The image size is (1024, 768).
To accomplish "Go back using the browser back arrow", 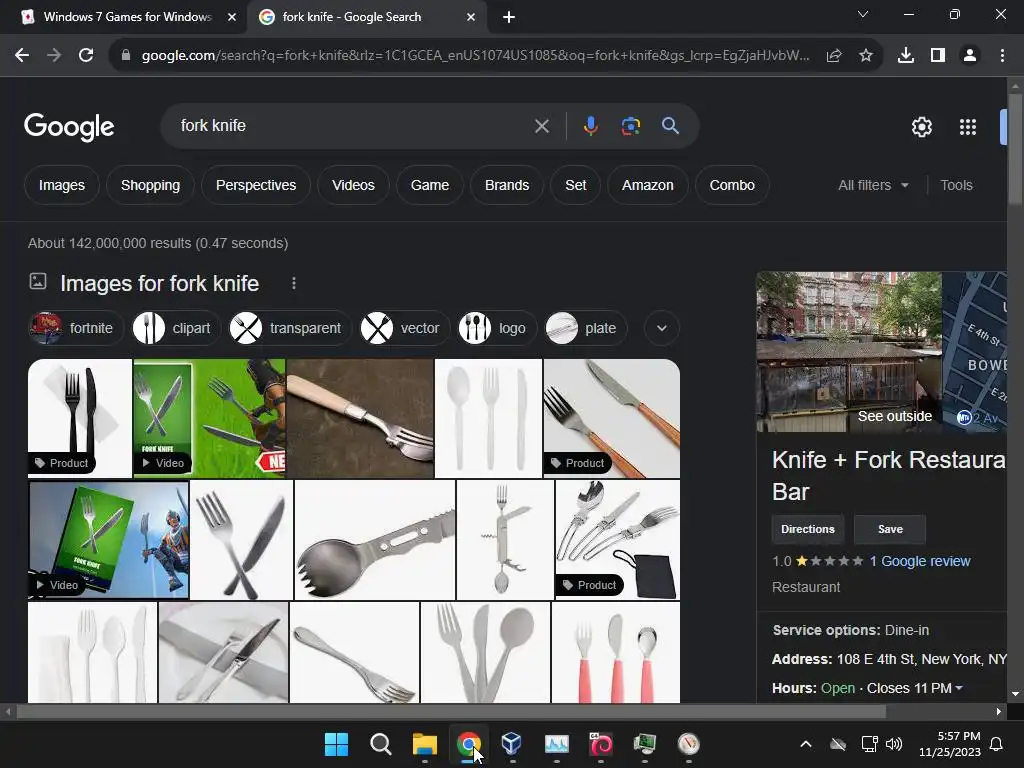I will [x=22, y=56].
